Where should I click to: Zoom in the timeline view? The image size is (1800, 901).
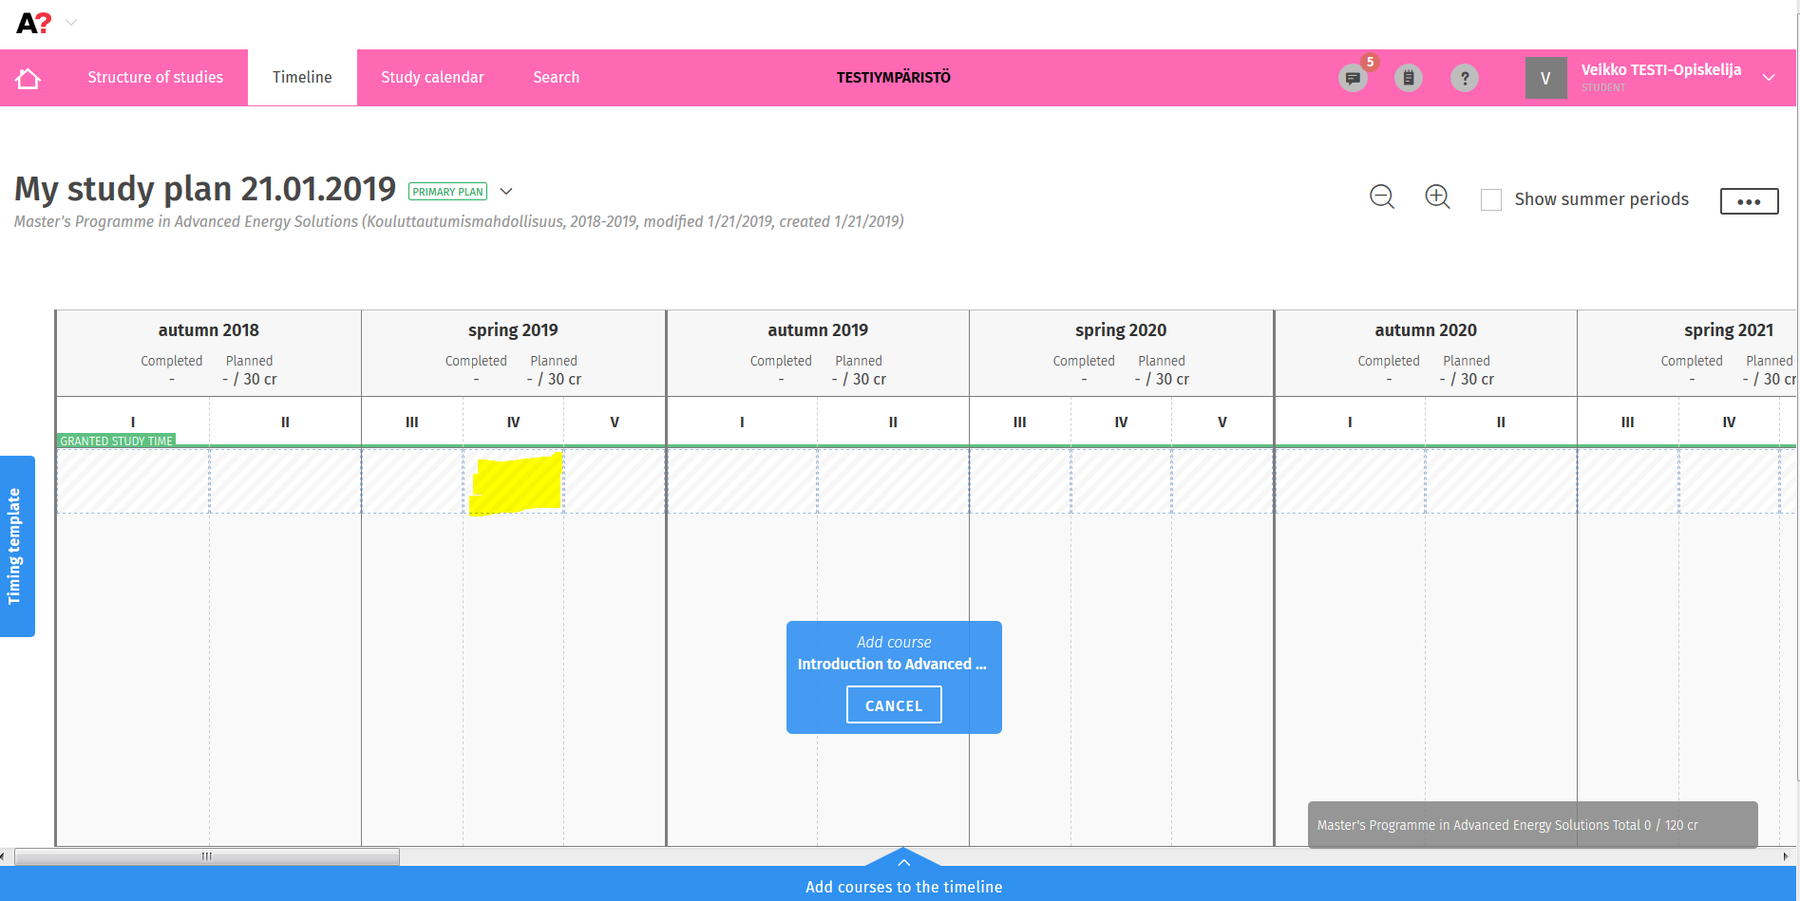(x=1437, y=197)
